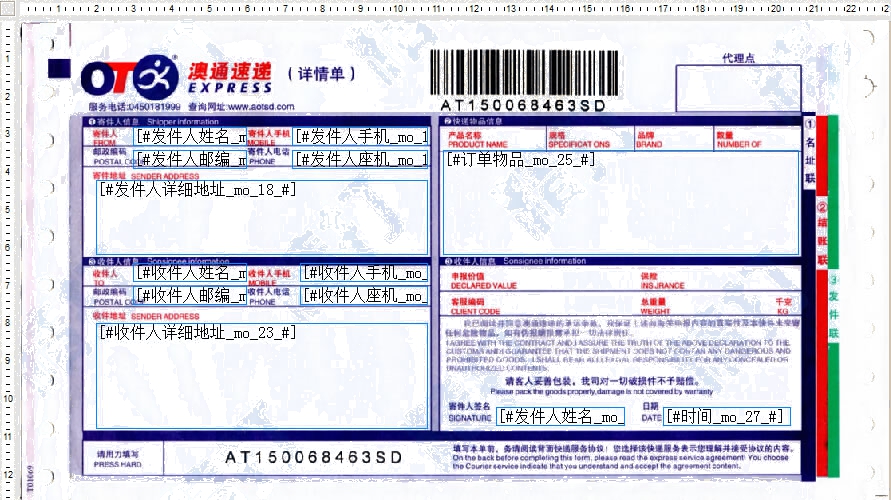The height and width of the screenshot is (500, 891).
Task: Click the WEIGHT label
Action: click(x=656, y=311)
